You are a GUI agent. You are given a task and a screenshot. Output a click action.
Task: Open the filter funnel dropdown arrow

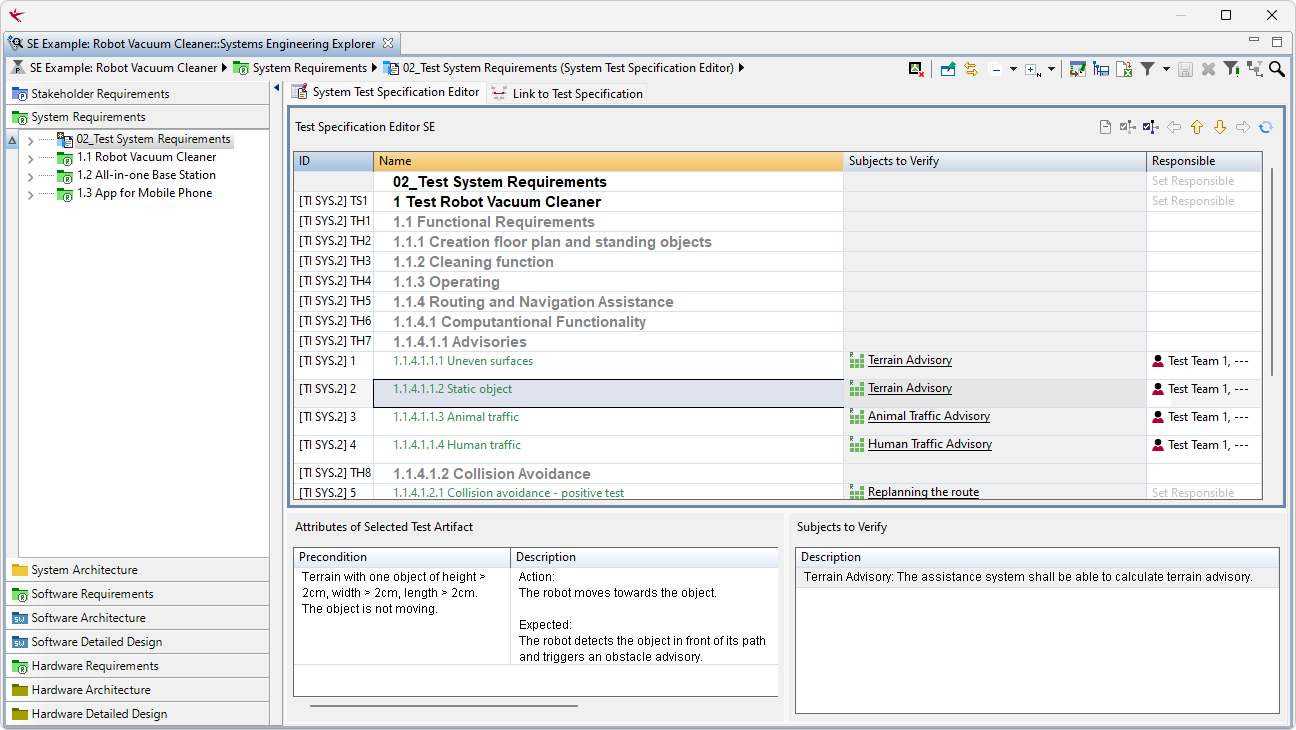pos(1166,70)
